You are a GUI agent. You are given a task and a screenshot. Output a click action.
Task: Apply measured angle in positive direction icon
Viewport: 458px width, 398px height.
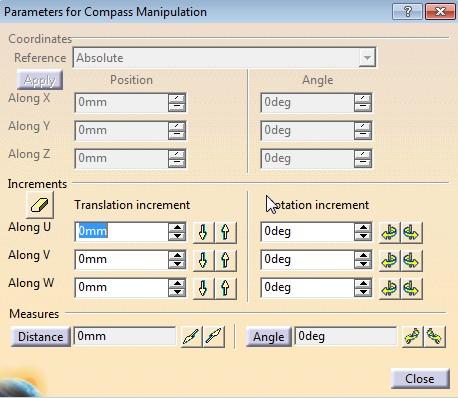434,336
